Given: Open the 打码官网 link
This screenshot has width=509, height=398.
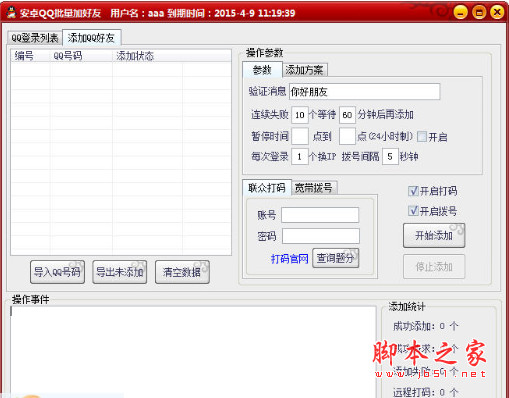Looking at the screenshot, I should (290, 258).
